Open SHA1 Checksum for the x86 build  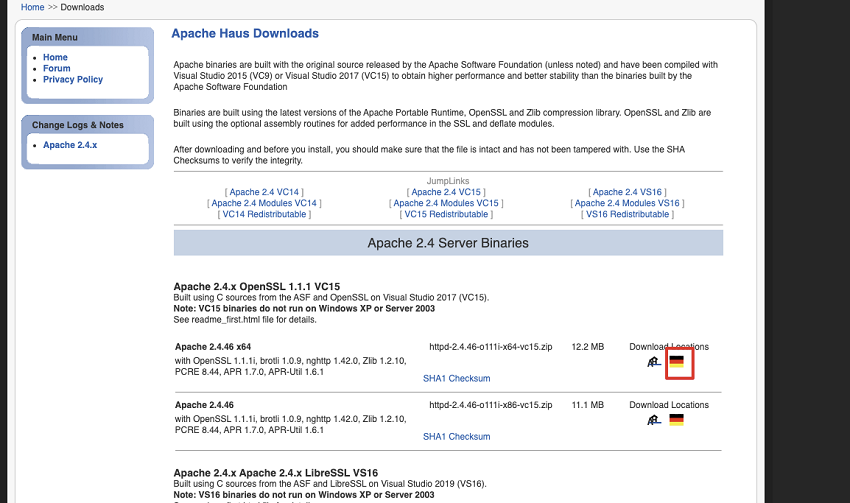point(456,436)
